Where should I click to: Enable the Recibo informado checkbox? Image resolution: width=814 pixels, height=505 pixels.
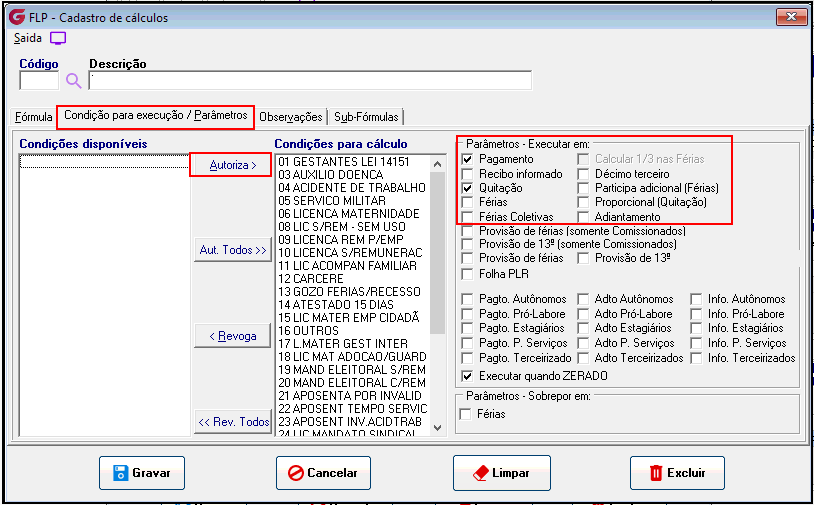tap(468, 174)
